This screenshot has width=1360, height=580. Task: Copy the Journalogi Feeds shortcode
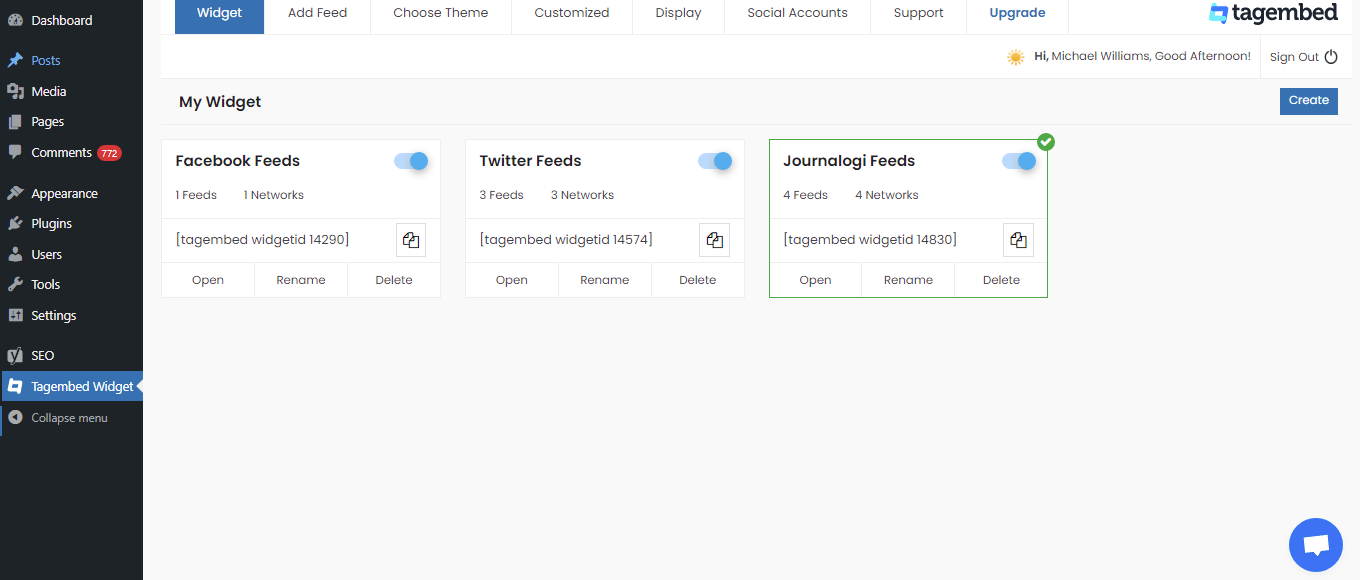tap(1018, 240)
